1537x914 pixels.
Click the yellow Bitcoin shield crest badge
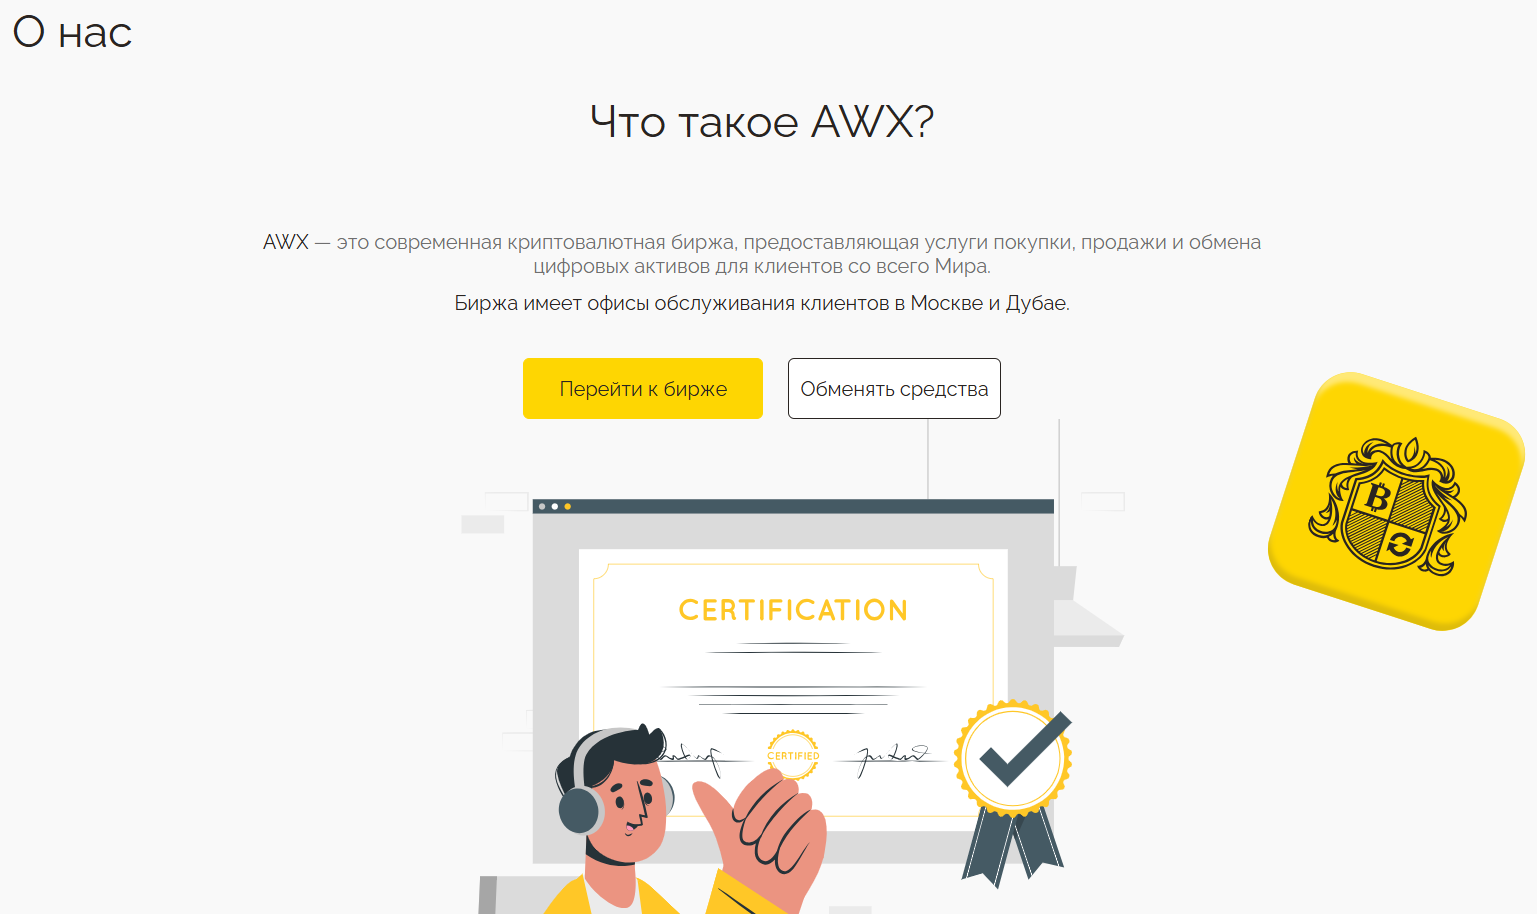click(1396, 501)
